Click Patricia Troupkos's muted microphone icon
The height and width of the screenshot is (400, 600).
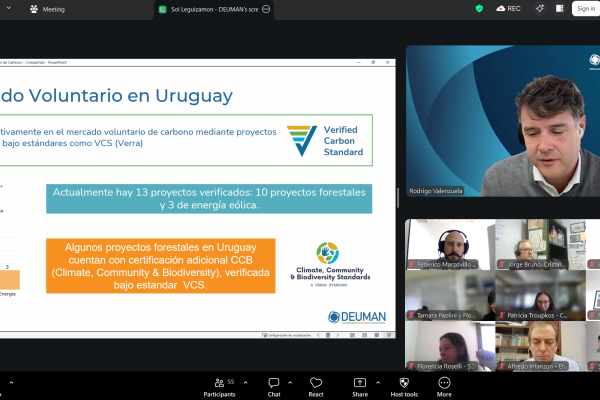click(x=502, y=315)
